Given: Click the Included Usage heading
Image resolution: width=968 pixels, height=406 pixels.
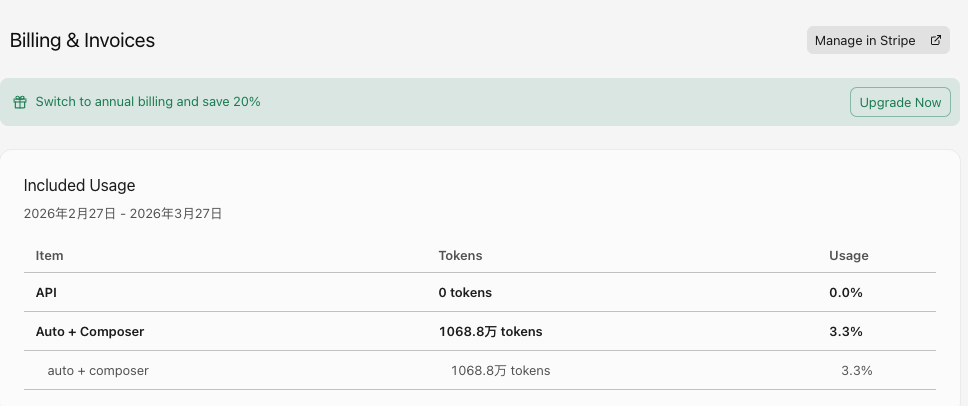Looking at the screenshot, I should (x=79, y=186).
